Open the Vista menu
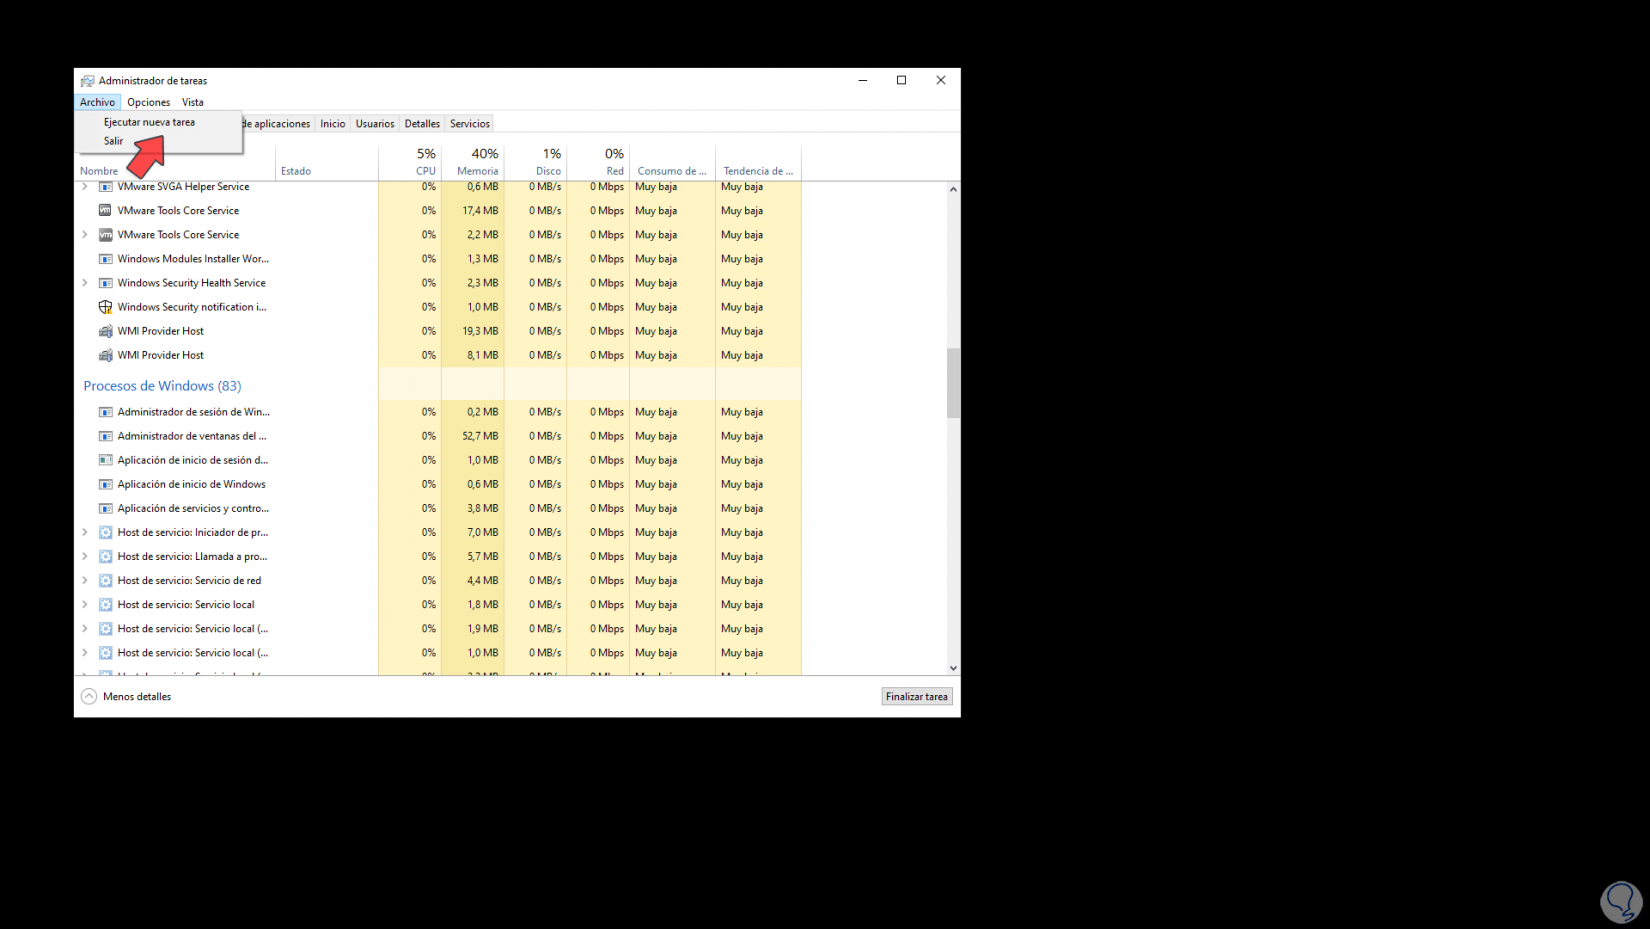The width and height of the screenshot is (1650, 929). click(193, 102)
